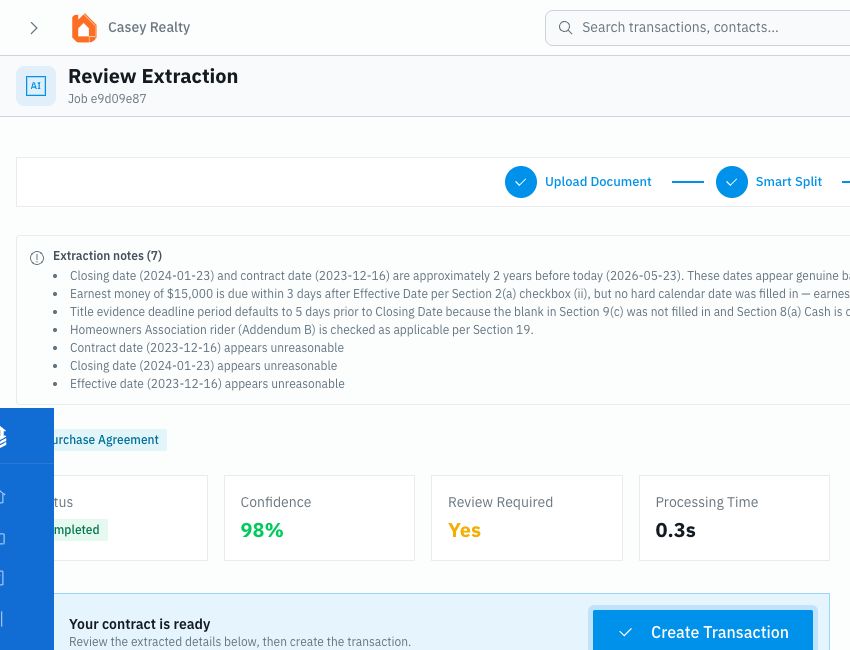Click the Review Required Yes value
The image size is (850, 650).
[464, 530]
